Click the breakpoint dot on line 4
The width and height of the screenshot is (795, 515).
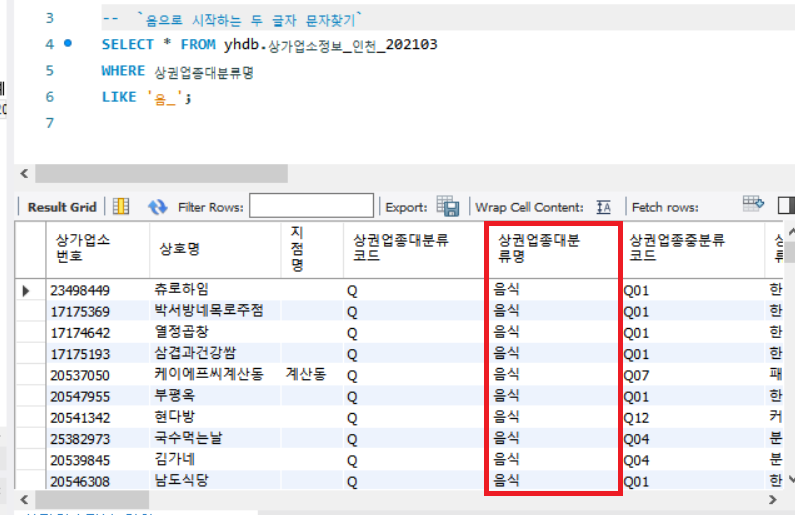coord(68,44)
